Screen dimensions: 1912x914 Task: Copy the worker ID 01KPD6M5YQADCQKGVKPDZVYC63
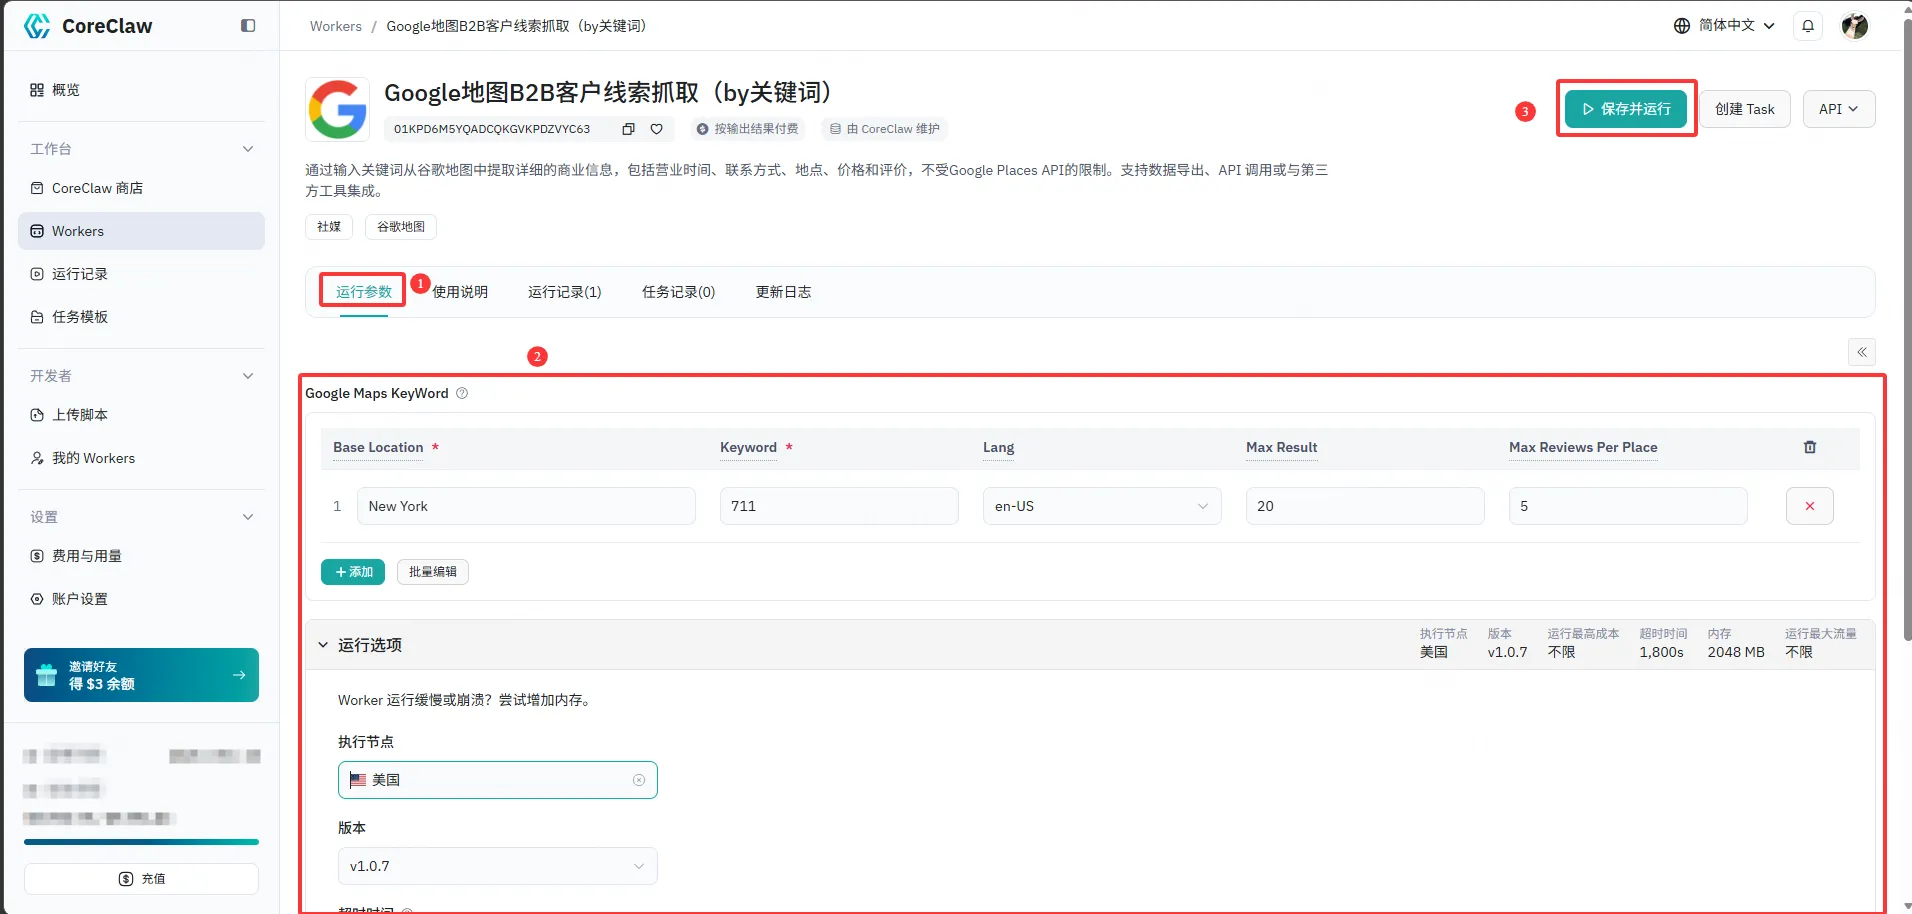(x=628, y=129)
